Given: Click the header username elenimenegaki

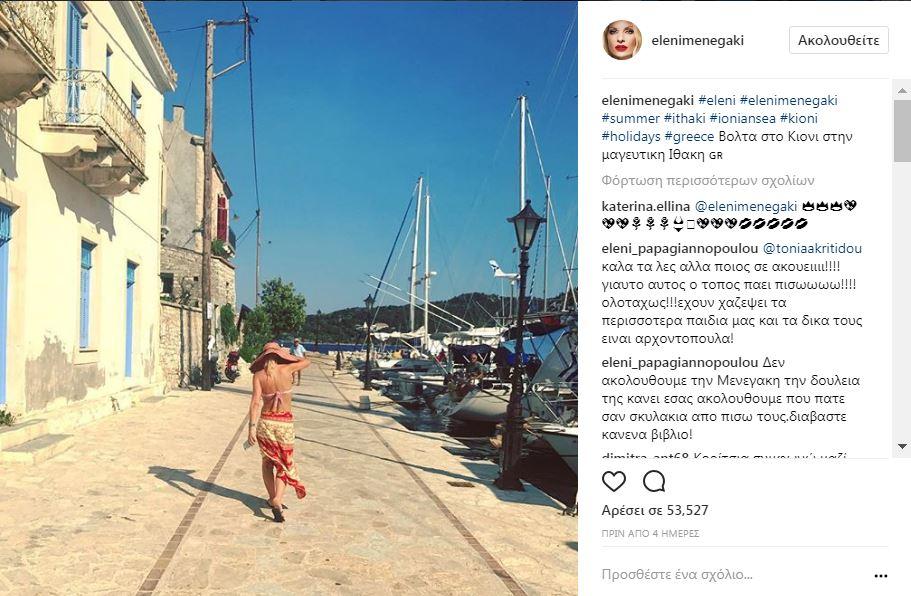Looking at the screenshot, I should (x=697, y=40).
